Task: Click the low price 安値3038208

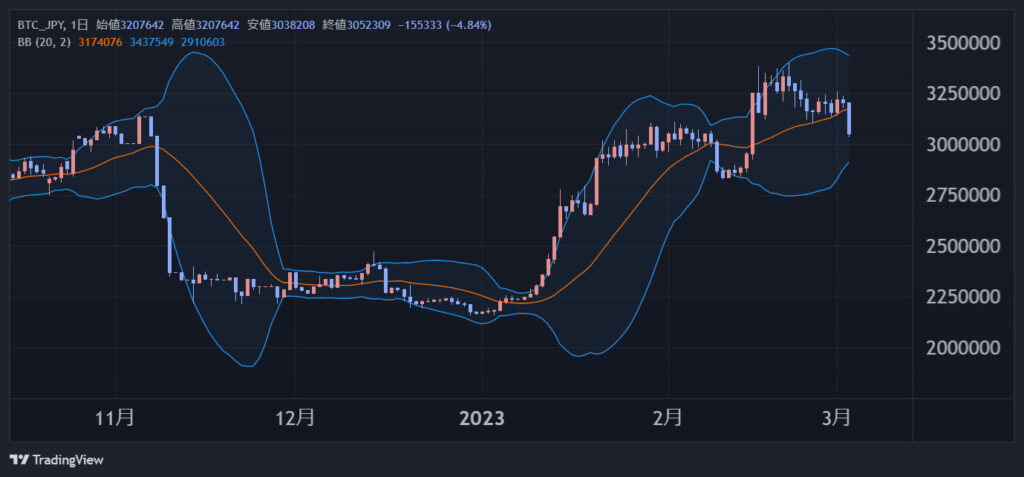Action: pyautogui.click(x=281, y=25)
